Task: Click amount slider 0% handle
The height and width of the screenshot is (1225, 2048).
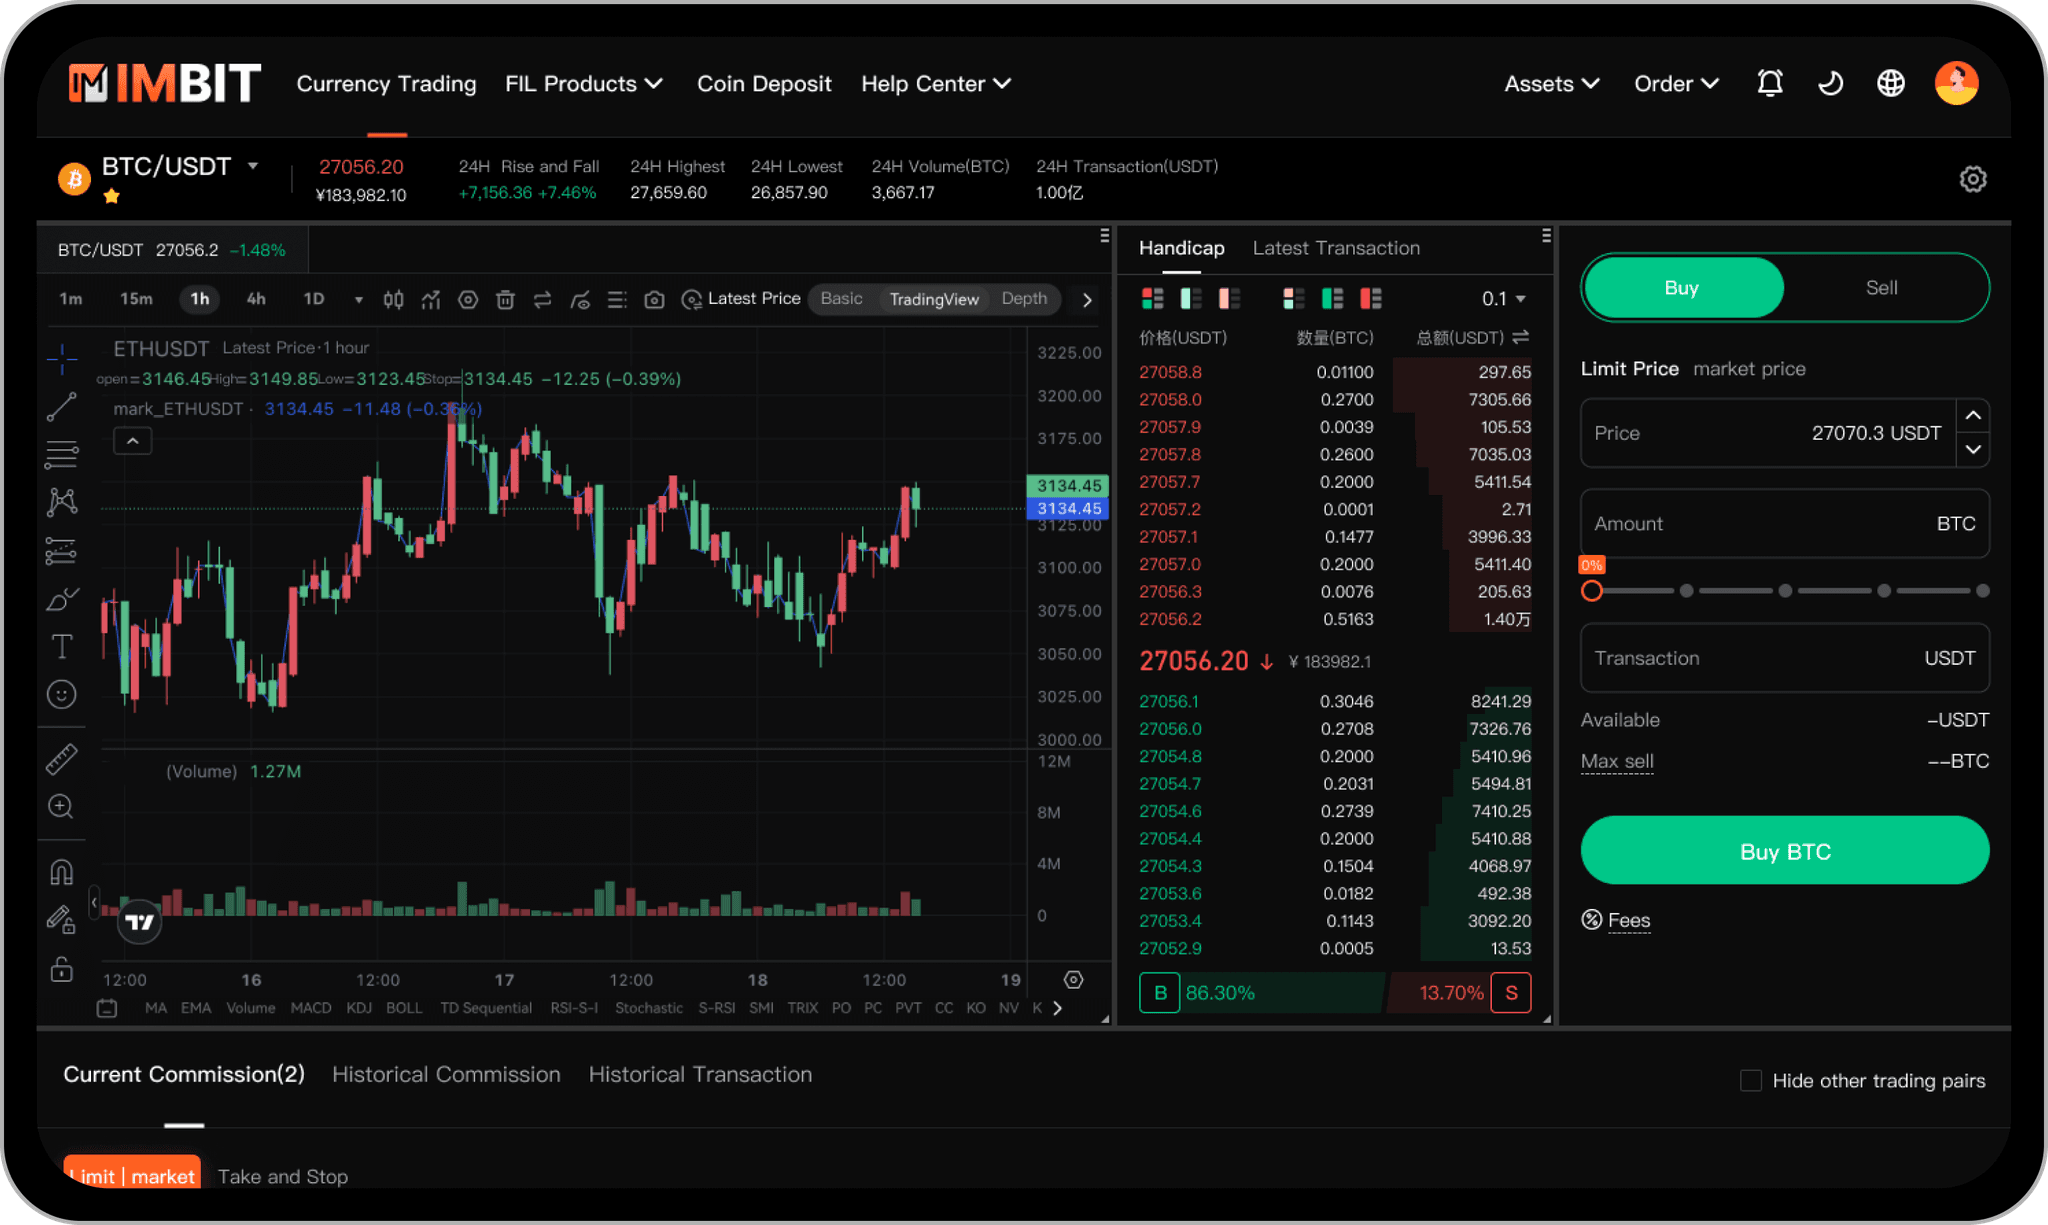Action: pos(1591,591)
